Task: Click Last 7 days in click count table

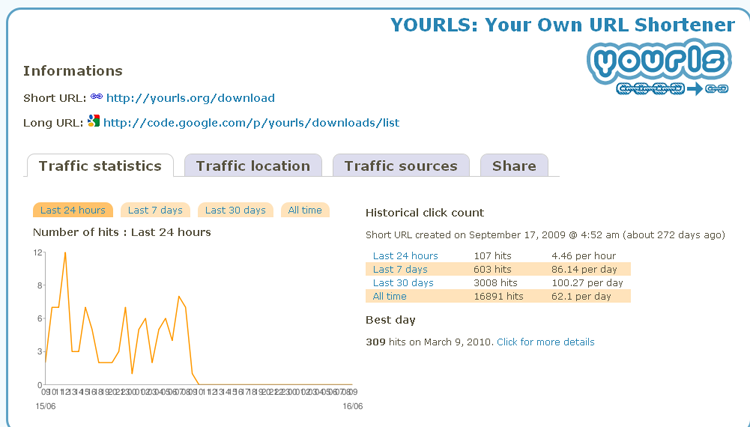Action: pos(400,270)
